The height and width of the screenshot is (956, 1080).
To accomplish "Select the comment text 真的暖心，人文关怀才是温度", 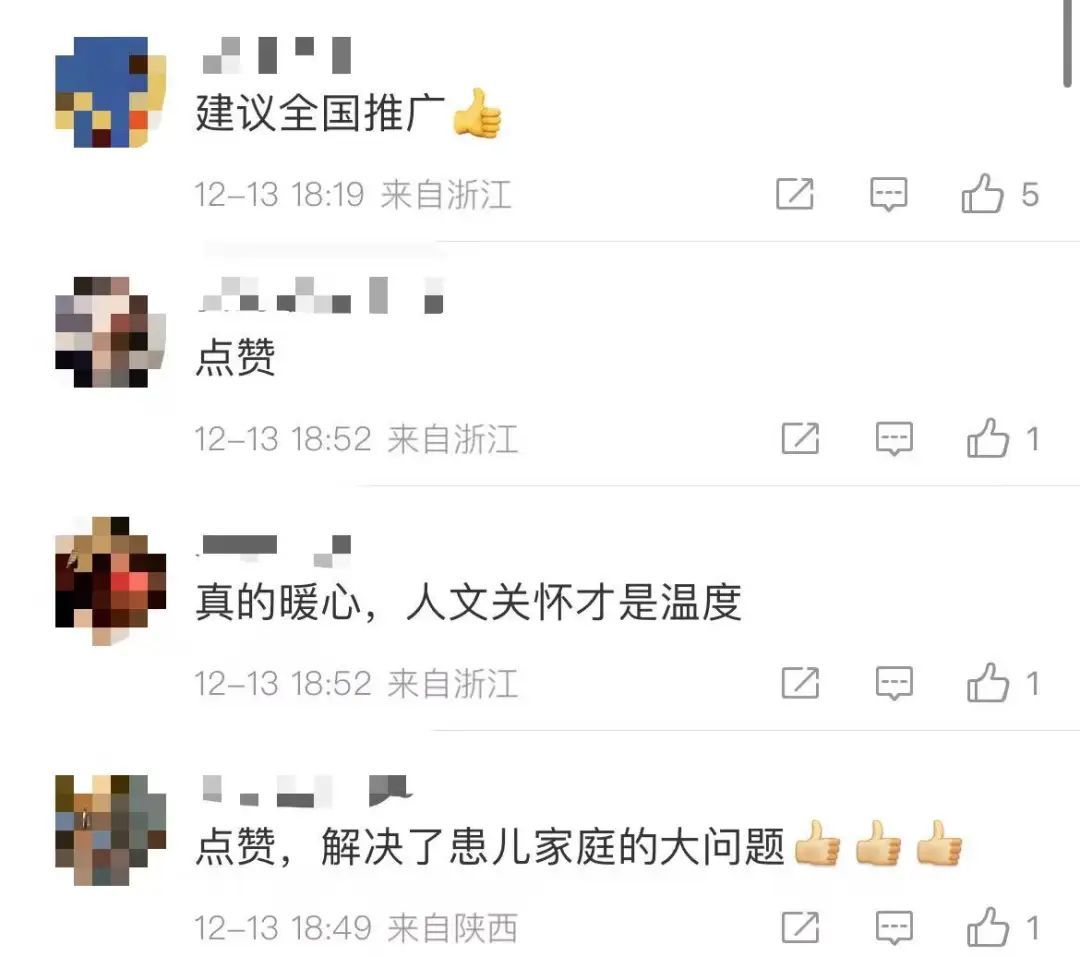I will coord(468,602).
